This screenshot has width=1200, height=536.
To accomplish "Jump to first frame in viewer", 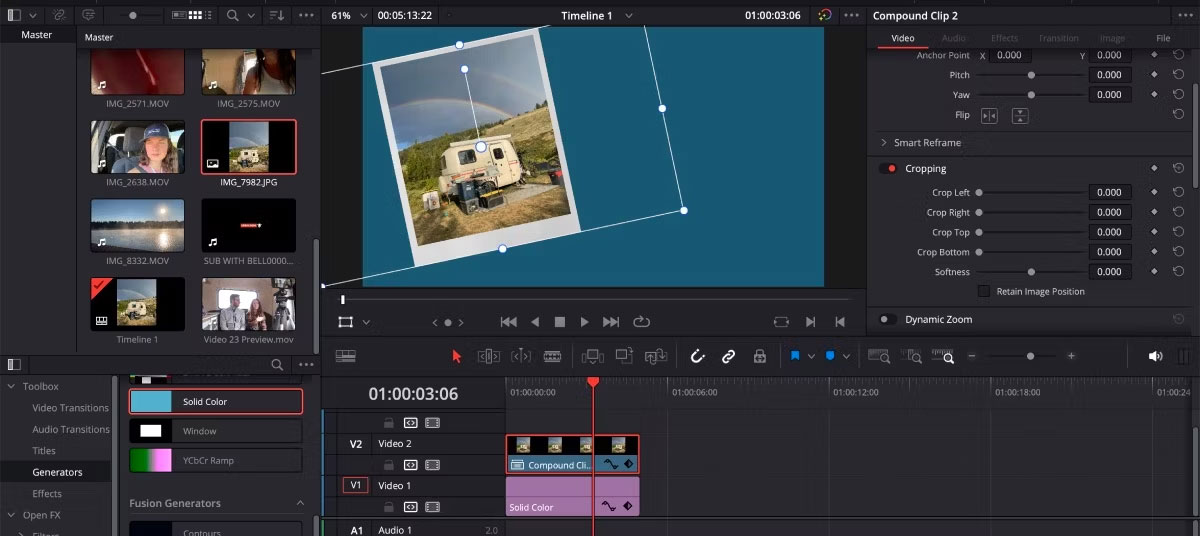I will (509, 322).
